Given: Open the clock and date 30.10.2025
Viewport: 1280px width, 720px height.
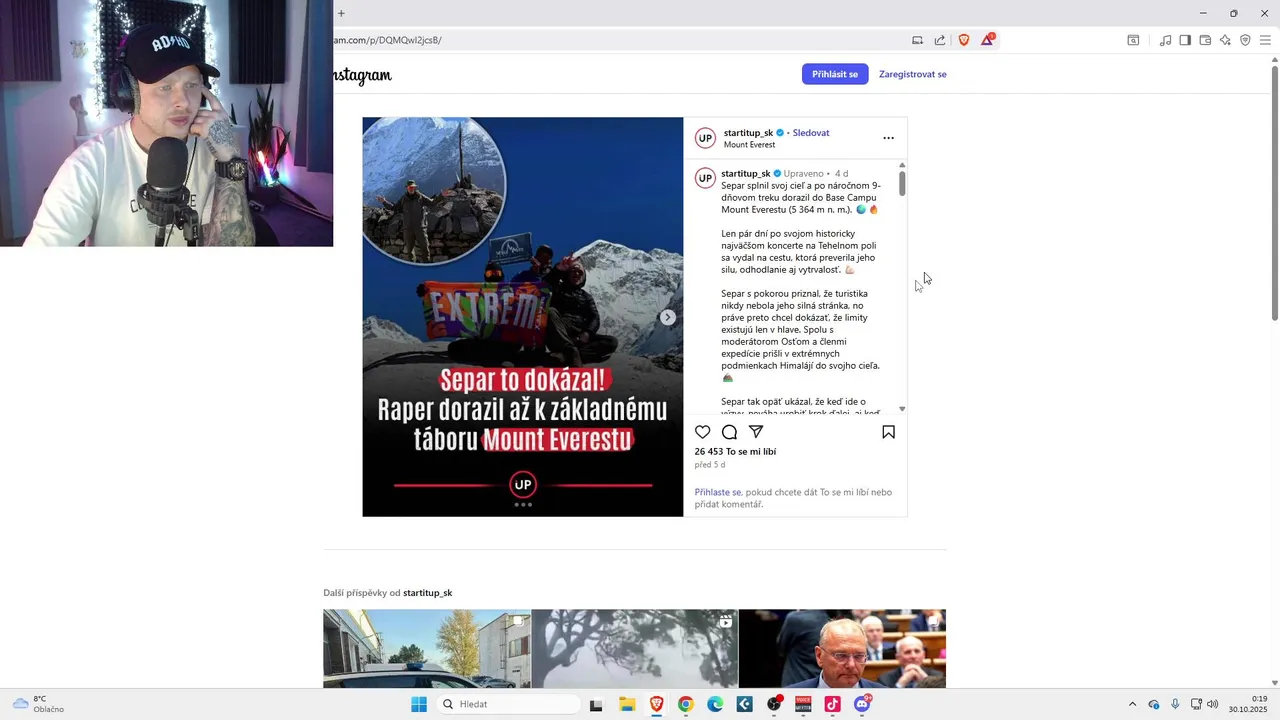Looking at the screenshot, I should pyautogui.click(x=1248, y=704).
